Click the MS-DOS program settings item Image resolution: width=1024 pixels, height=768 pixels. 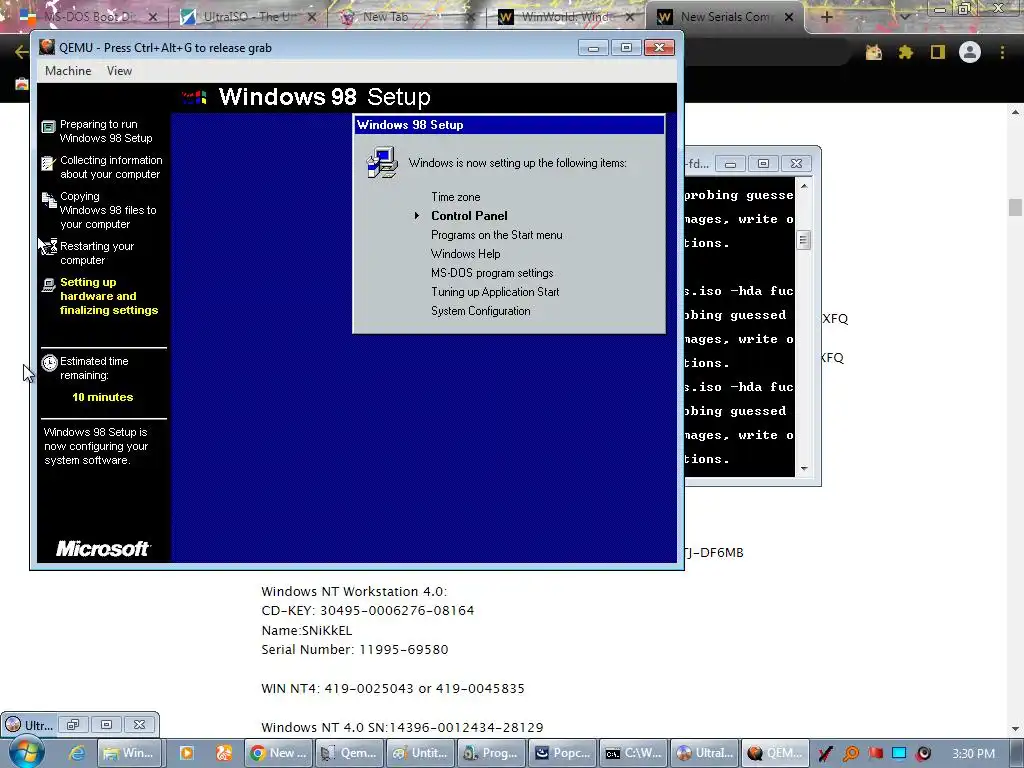tap(492, 272)
